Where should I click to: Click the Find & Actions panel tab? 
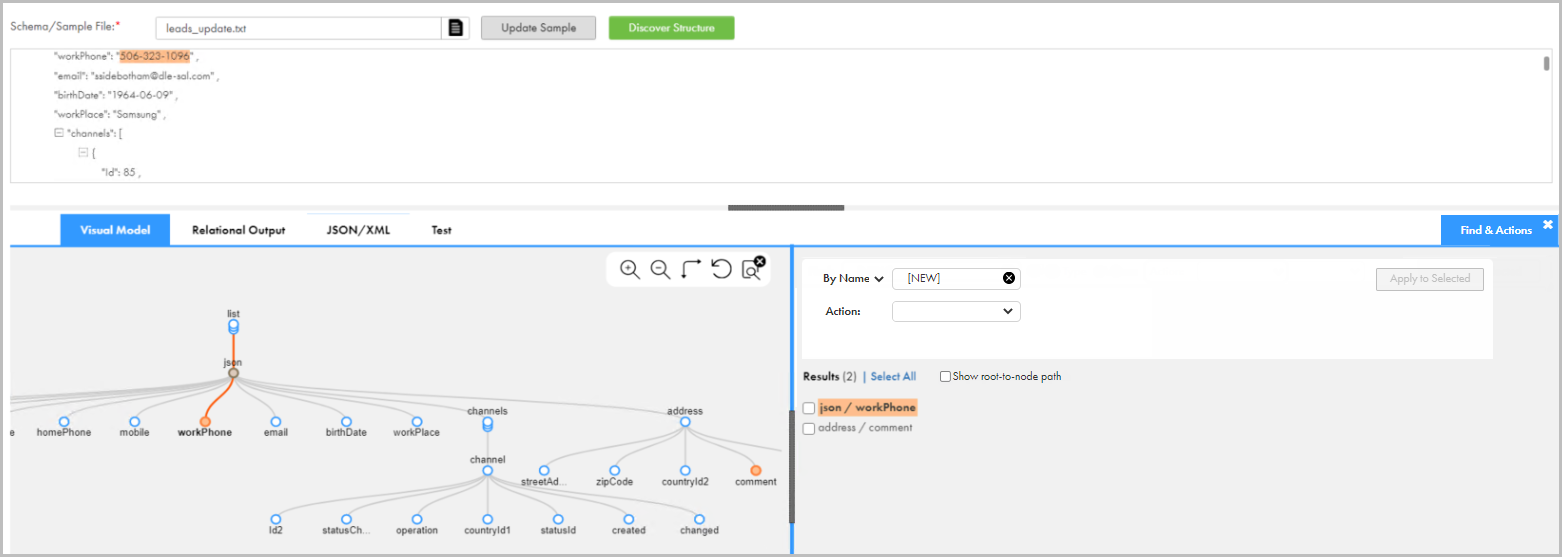[1495, 230]
